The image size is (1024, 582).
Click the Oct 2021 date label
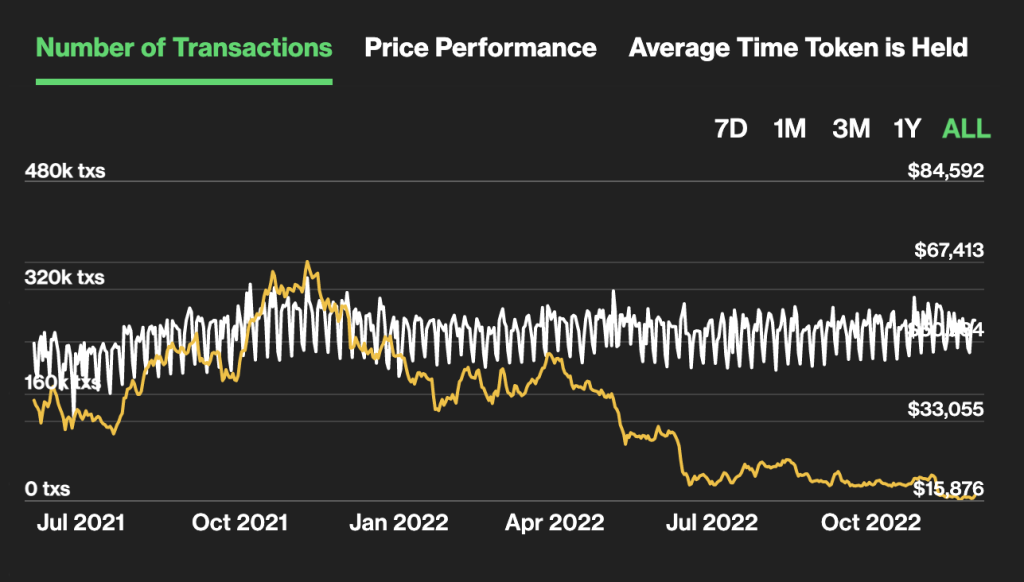point(240,523)
